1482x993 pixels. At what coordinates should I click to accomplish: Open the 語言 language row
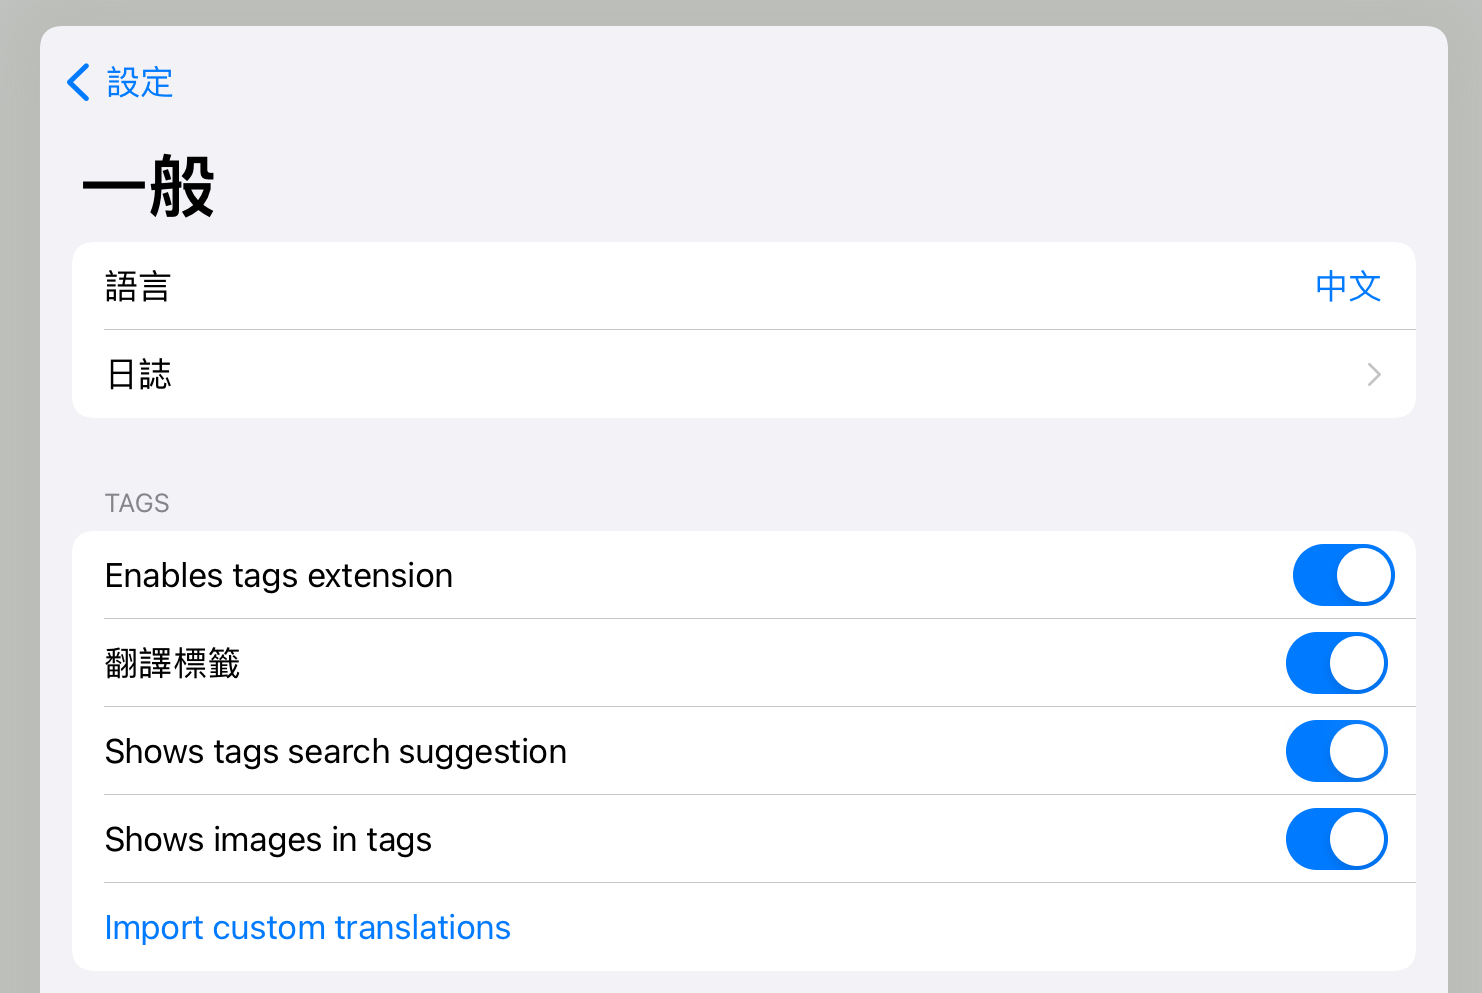pos(138,287)
